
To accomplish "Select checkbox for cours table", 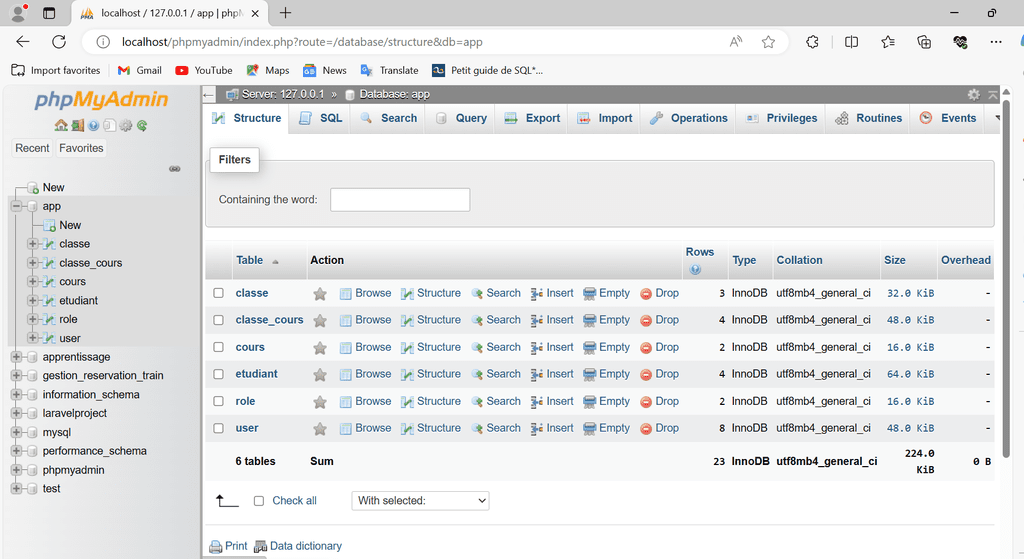I will click(219, 347).
